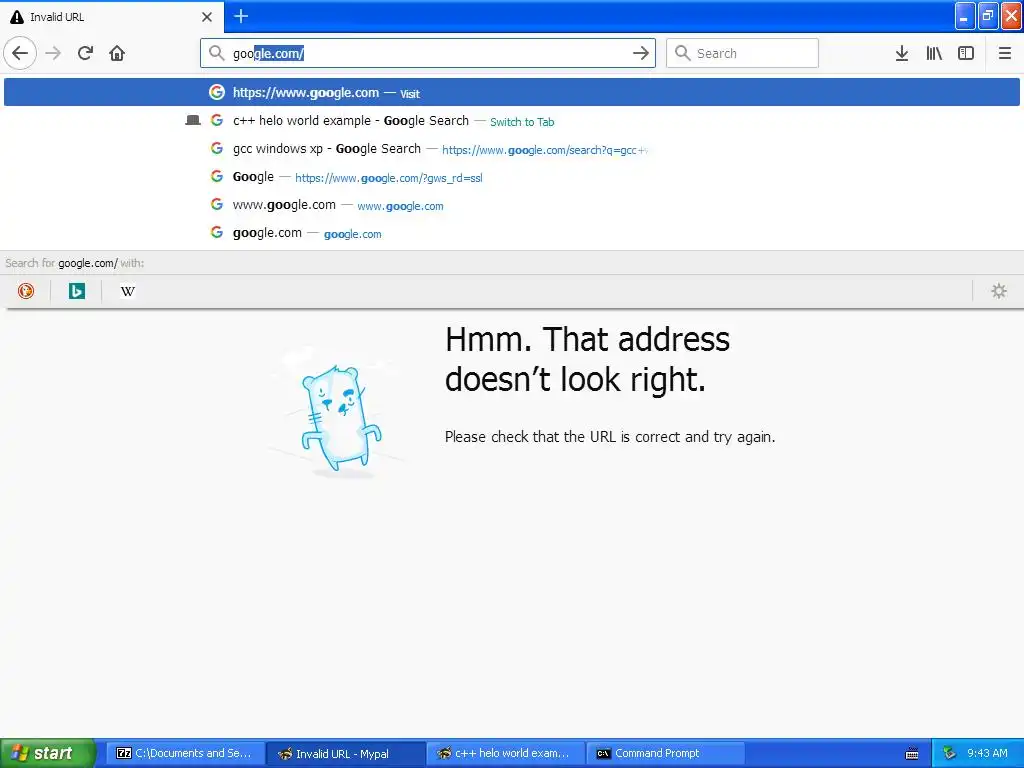The height and width of the screenshot is (768, 1024).
Task: Click the system tray network icon
Action: pyautogui.click(x=949, y=753)
